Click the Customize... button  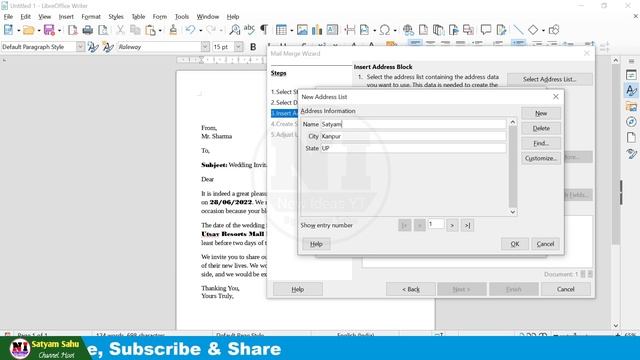(x=541, y=158)
